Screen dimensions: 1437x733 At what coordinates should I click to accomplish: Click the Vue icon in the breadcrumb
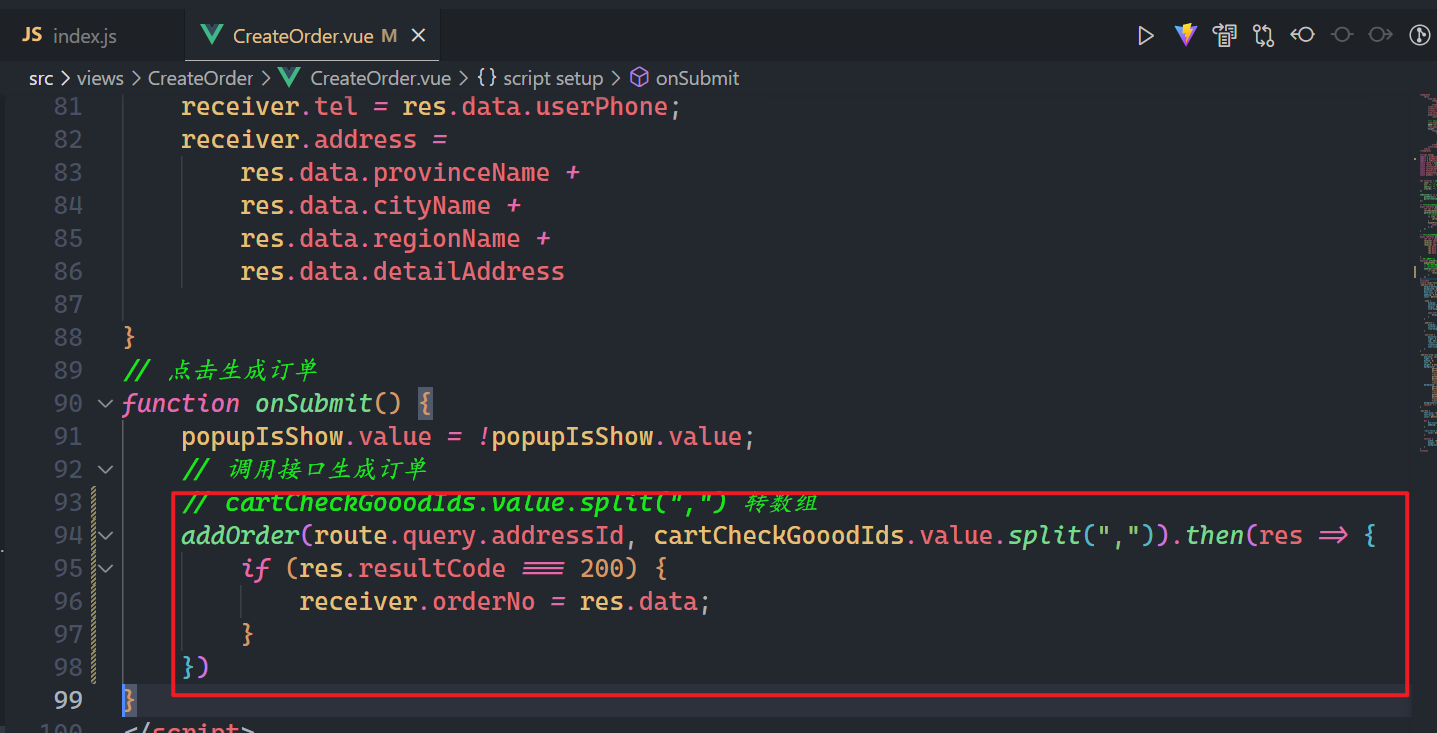[289, 78]
